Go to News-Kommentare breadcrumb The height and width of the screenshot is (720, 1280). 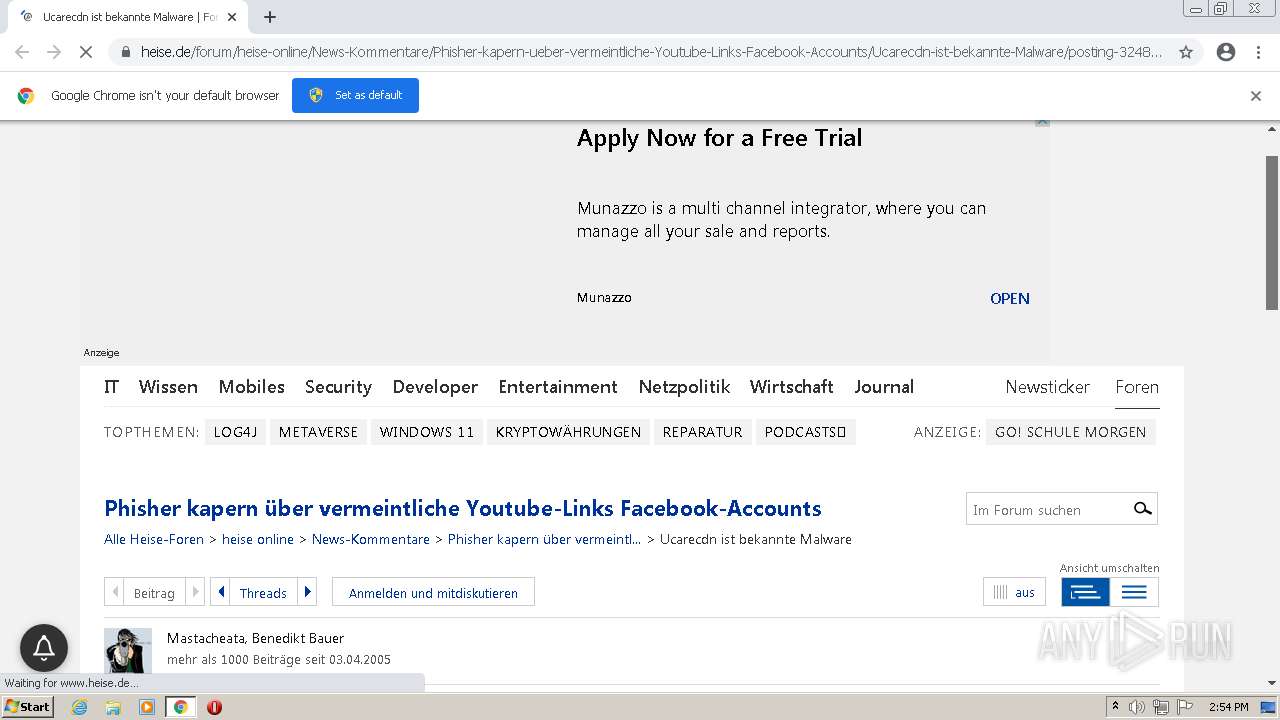[371, 539]
